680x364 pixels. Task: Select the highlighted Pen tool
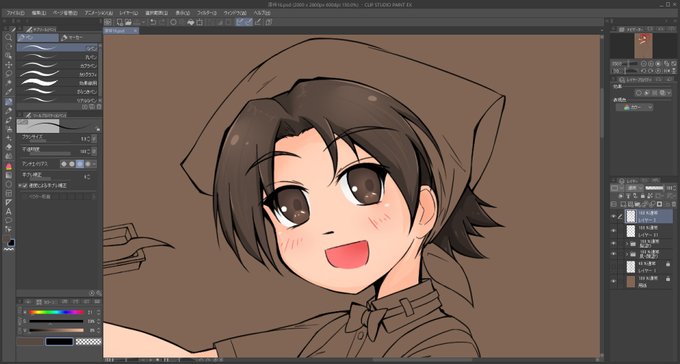(x=8, y=102)
